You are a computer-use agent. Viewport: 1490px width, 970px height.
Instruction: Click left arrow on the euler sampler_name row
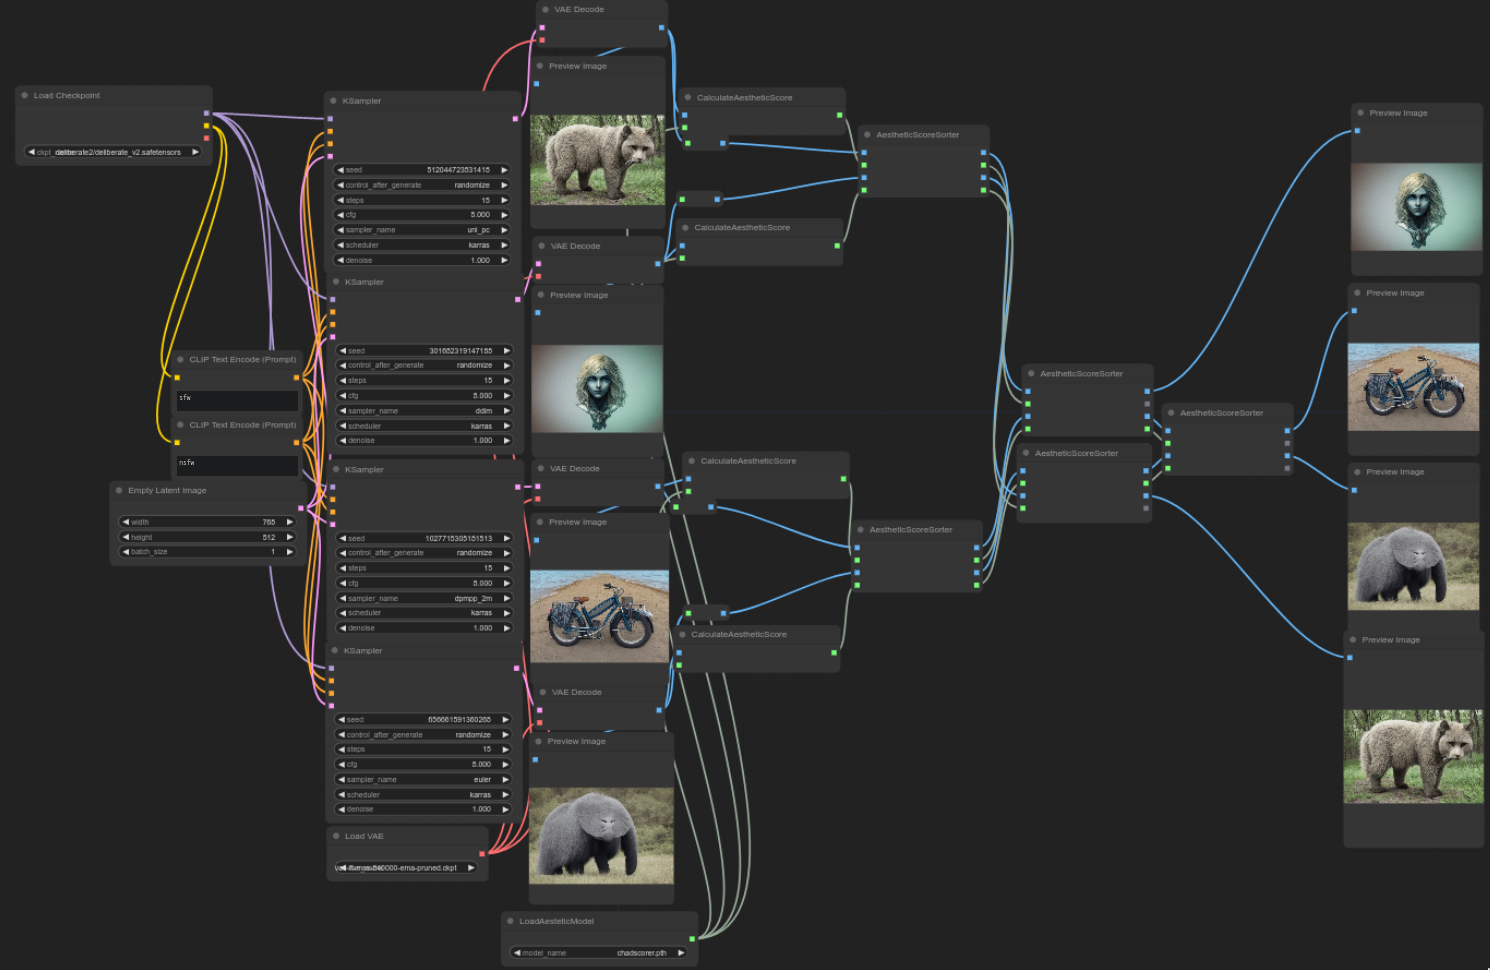pos(341,780)
